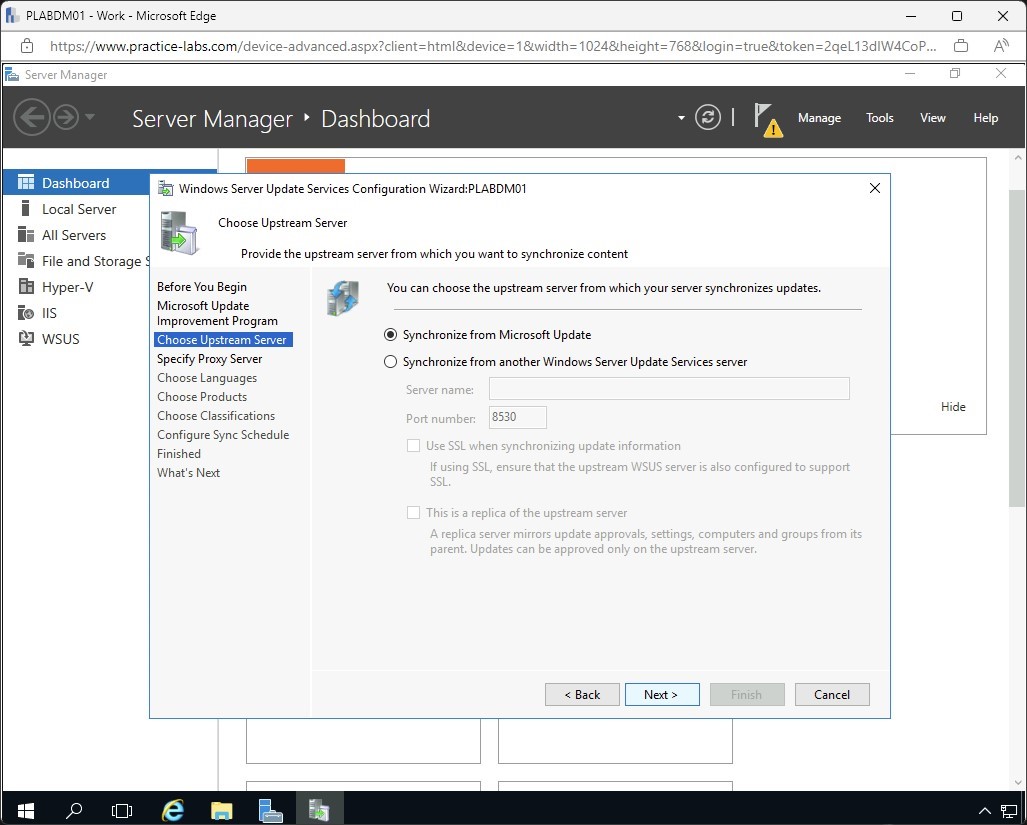This screenshot has width=1027, height=825.
Task: Expand the dropdown arrow beside refresh icon
Action: 681,118
